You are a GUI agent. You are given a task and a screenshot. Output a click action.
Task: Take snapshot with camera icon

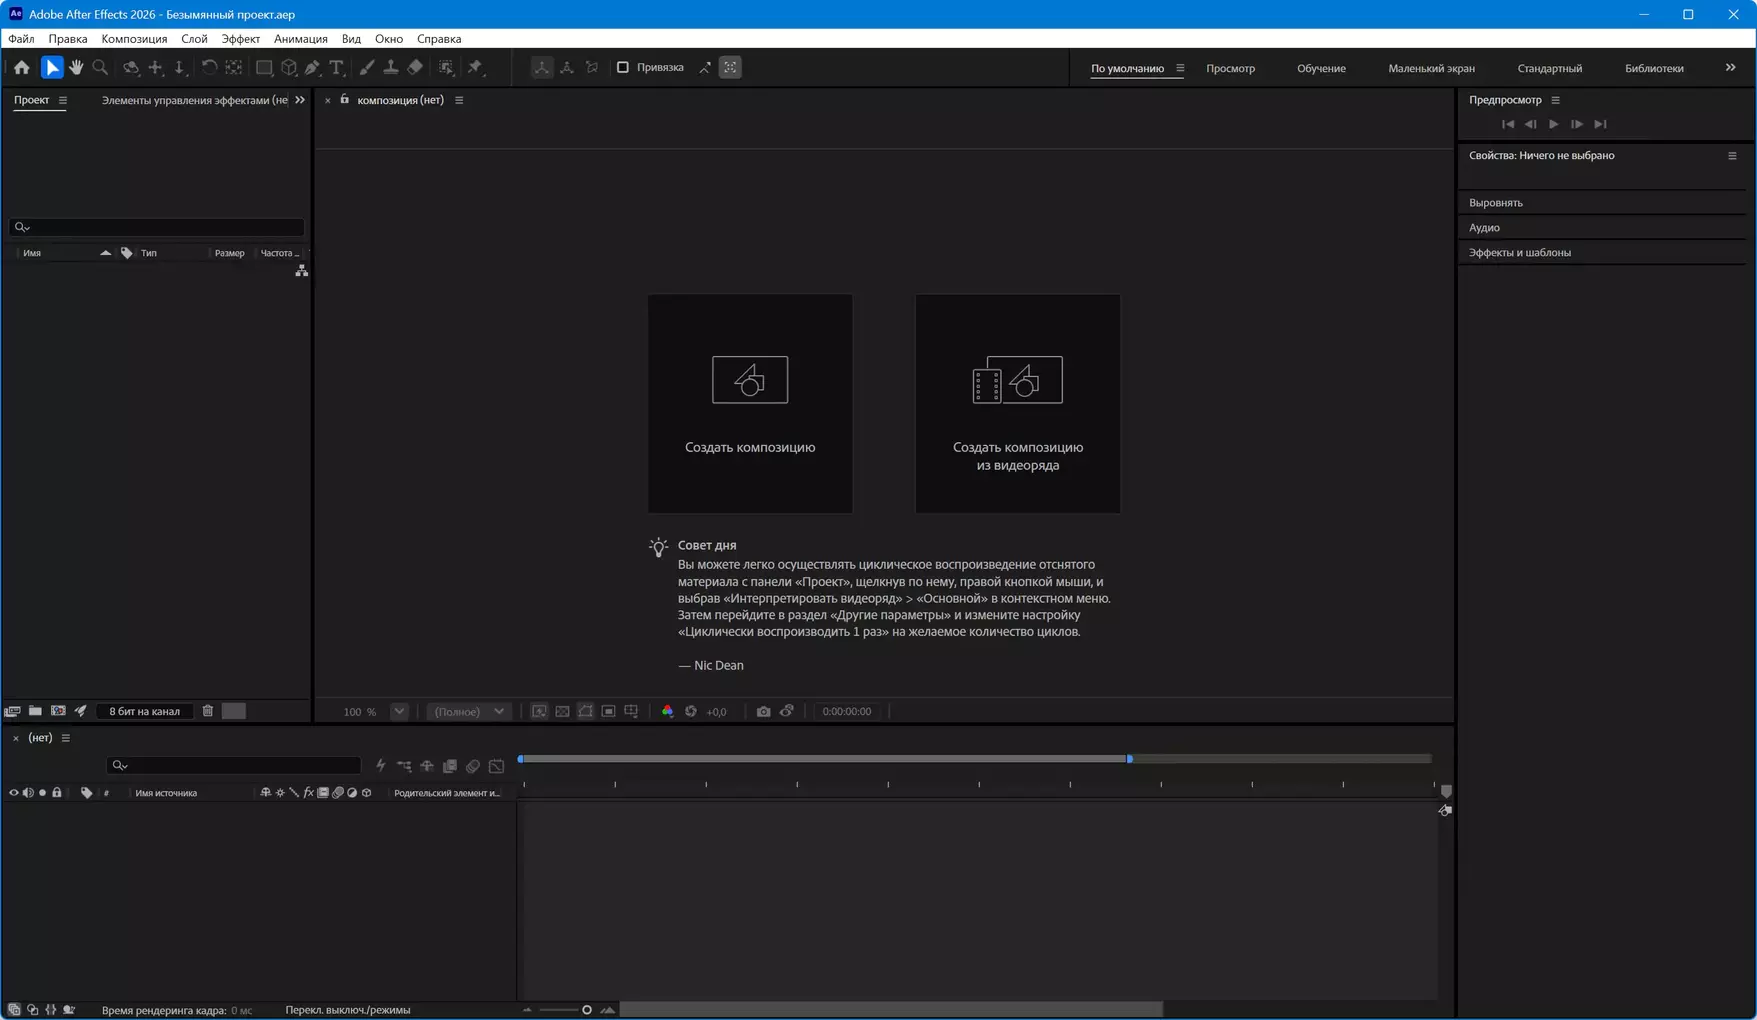click(x=763, y=711)
